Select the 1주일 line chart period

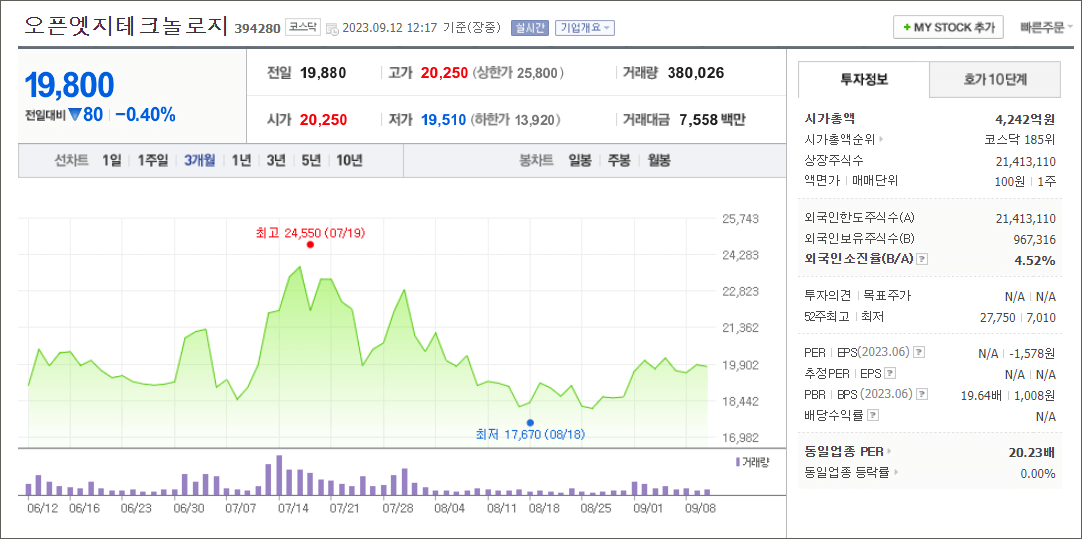tap(152, 161)
